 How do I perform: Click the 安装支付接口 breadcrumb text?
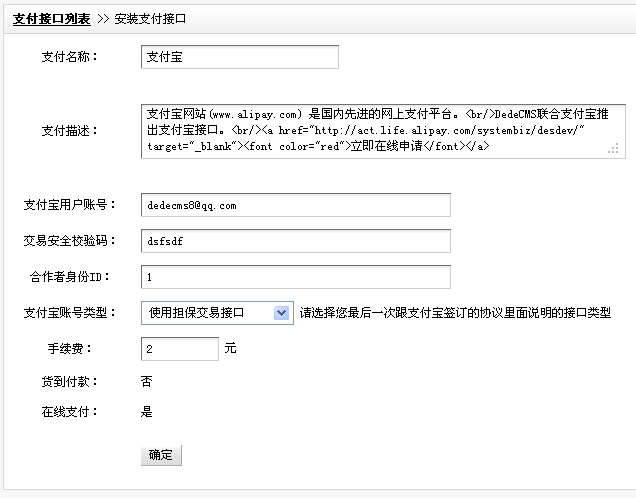point(150,19)
